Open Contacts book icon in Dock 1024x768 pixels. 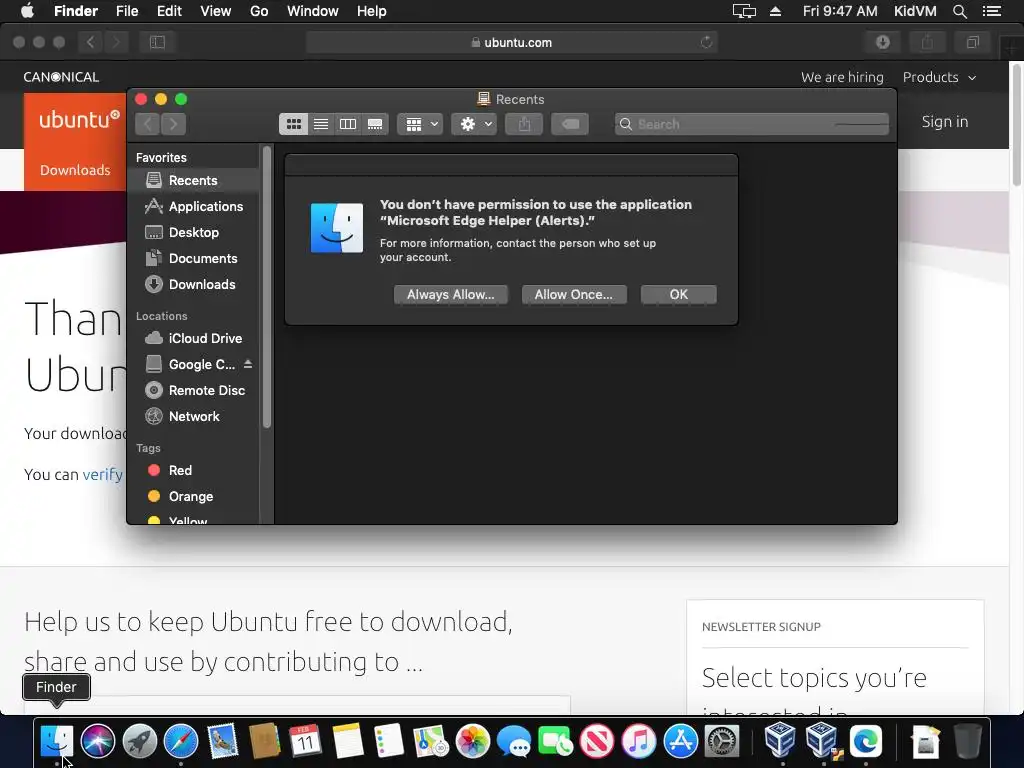tap(264, 741)
